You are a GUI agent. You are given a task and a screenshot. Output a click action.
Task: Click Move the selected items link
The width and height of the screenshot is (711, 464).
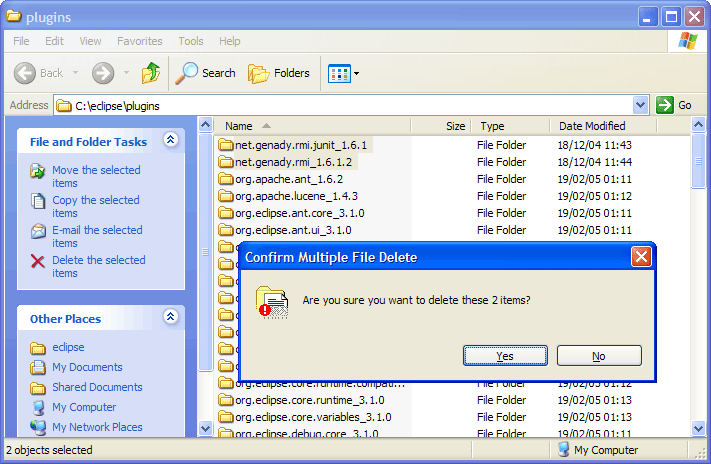tap(96, 176)
